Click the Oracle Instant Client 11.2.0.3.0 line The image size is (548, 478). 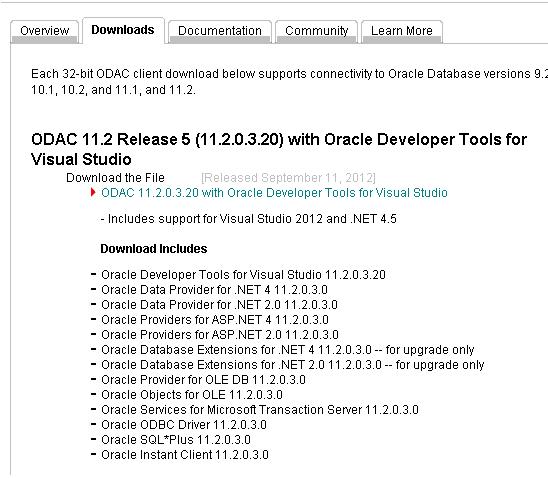pyautogui.click(x=185, y=455)
